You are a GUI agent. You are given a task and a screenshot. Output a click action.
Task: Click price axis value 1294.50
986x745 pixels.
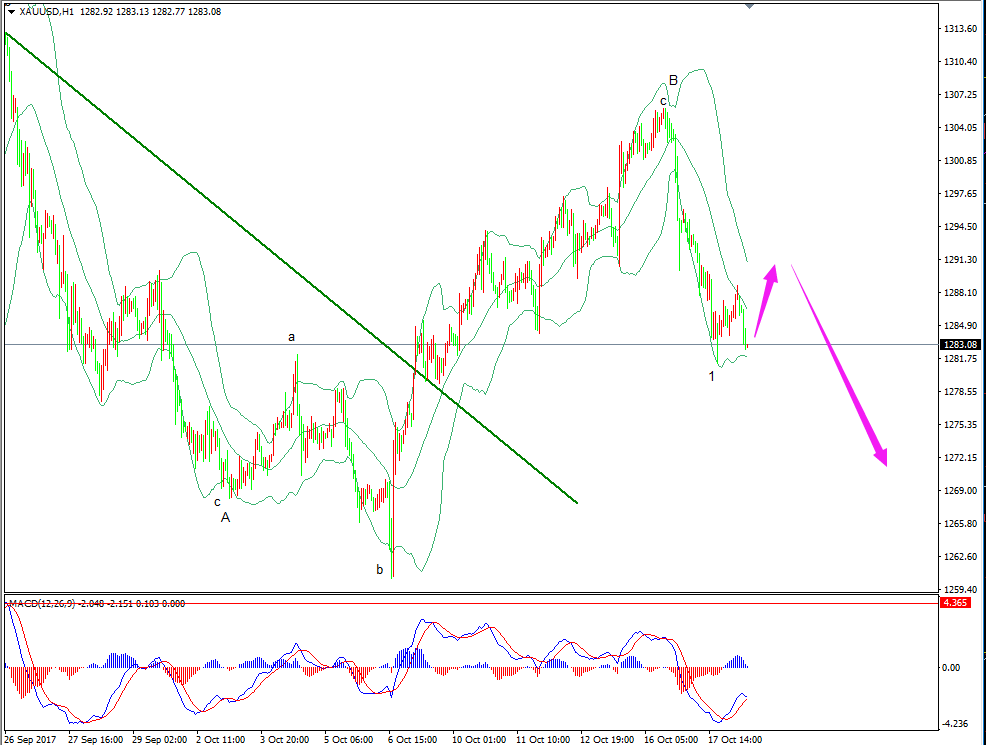tap(960, 227)
